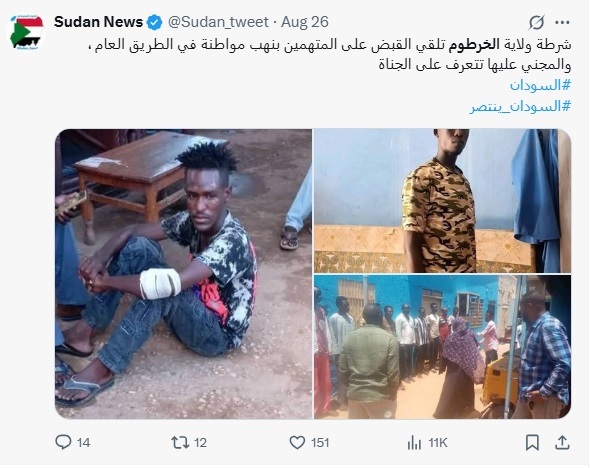Repost this tweet using the retweet icon
The image size is (591, 468).
180,442
